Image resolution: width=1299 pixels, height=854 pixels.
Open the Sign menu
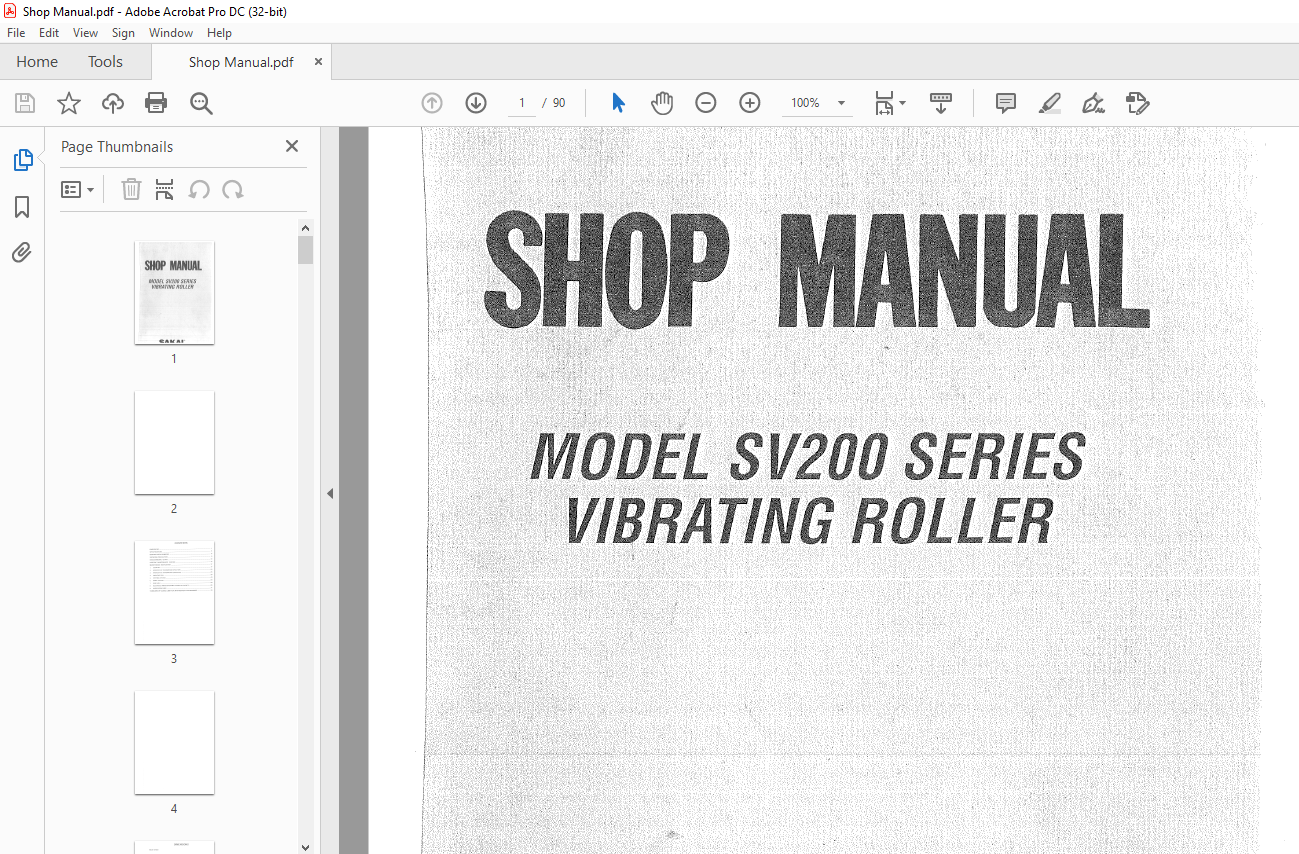coord(123,33)
